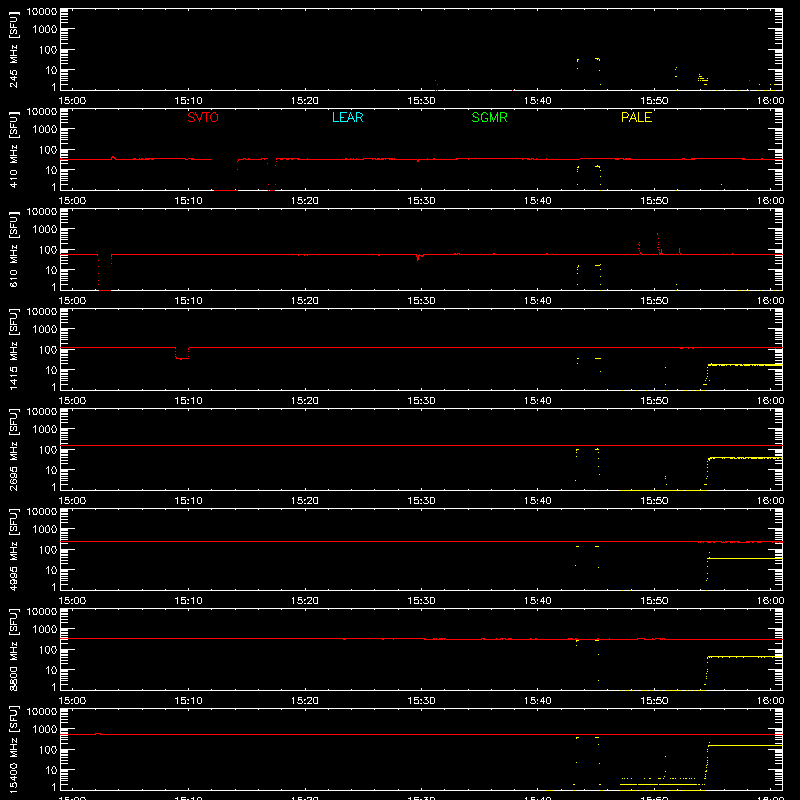Click the green SGMR station label
The image size is (800, 800).
(x=489, y=117)
